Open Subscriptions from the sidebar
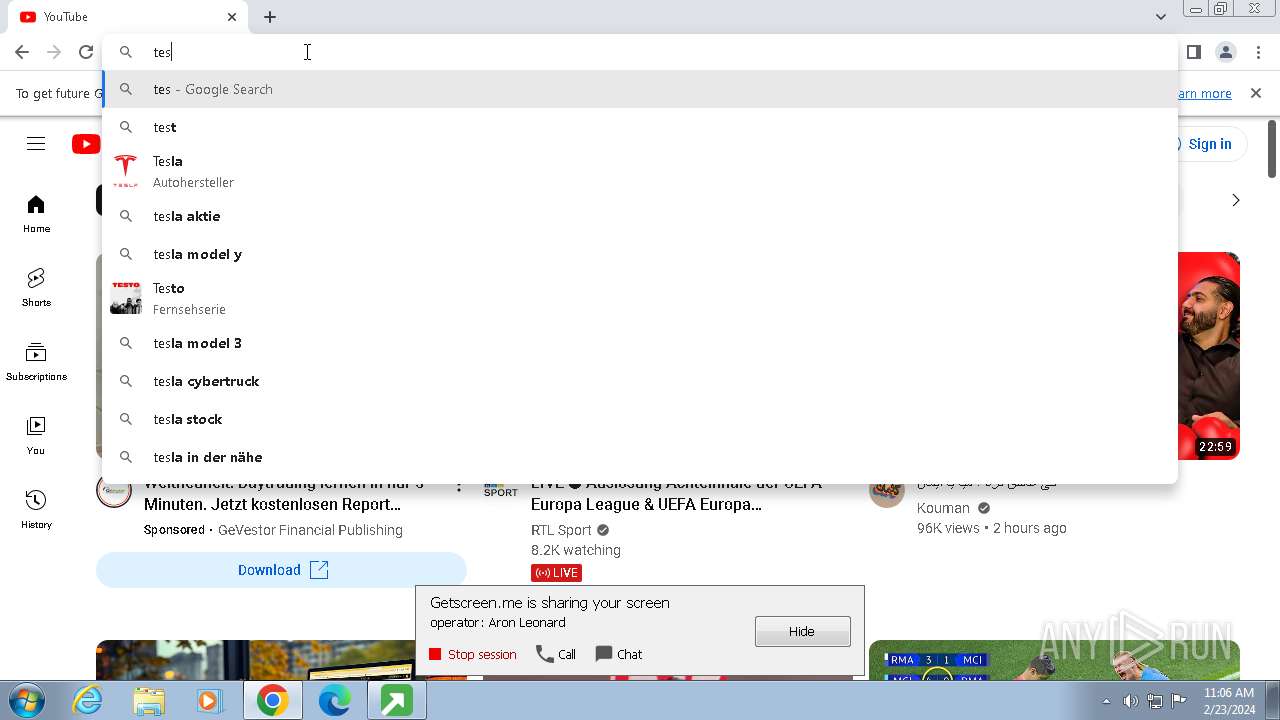 pyautogui.click(x=36, y=362)
